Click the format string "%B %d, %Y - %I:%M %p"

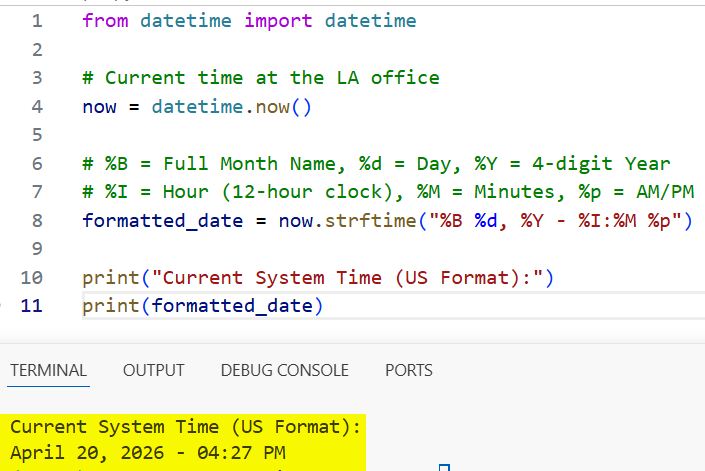(x=555, y=221)
